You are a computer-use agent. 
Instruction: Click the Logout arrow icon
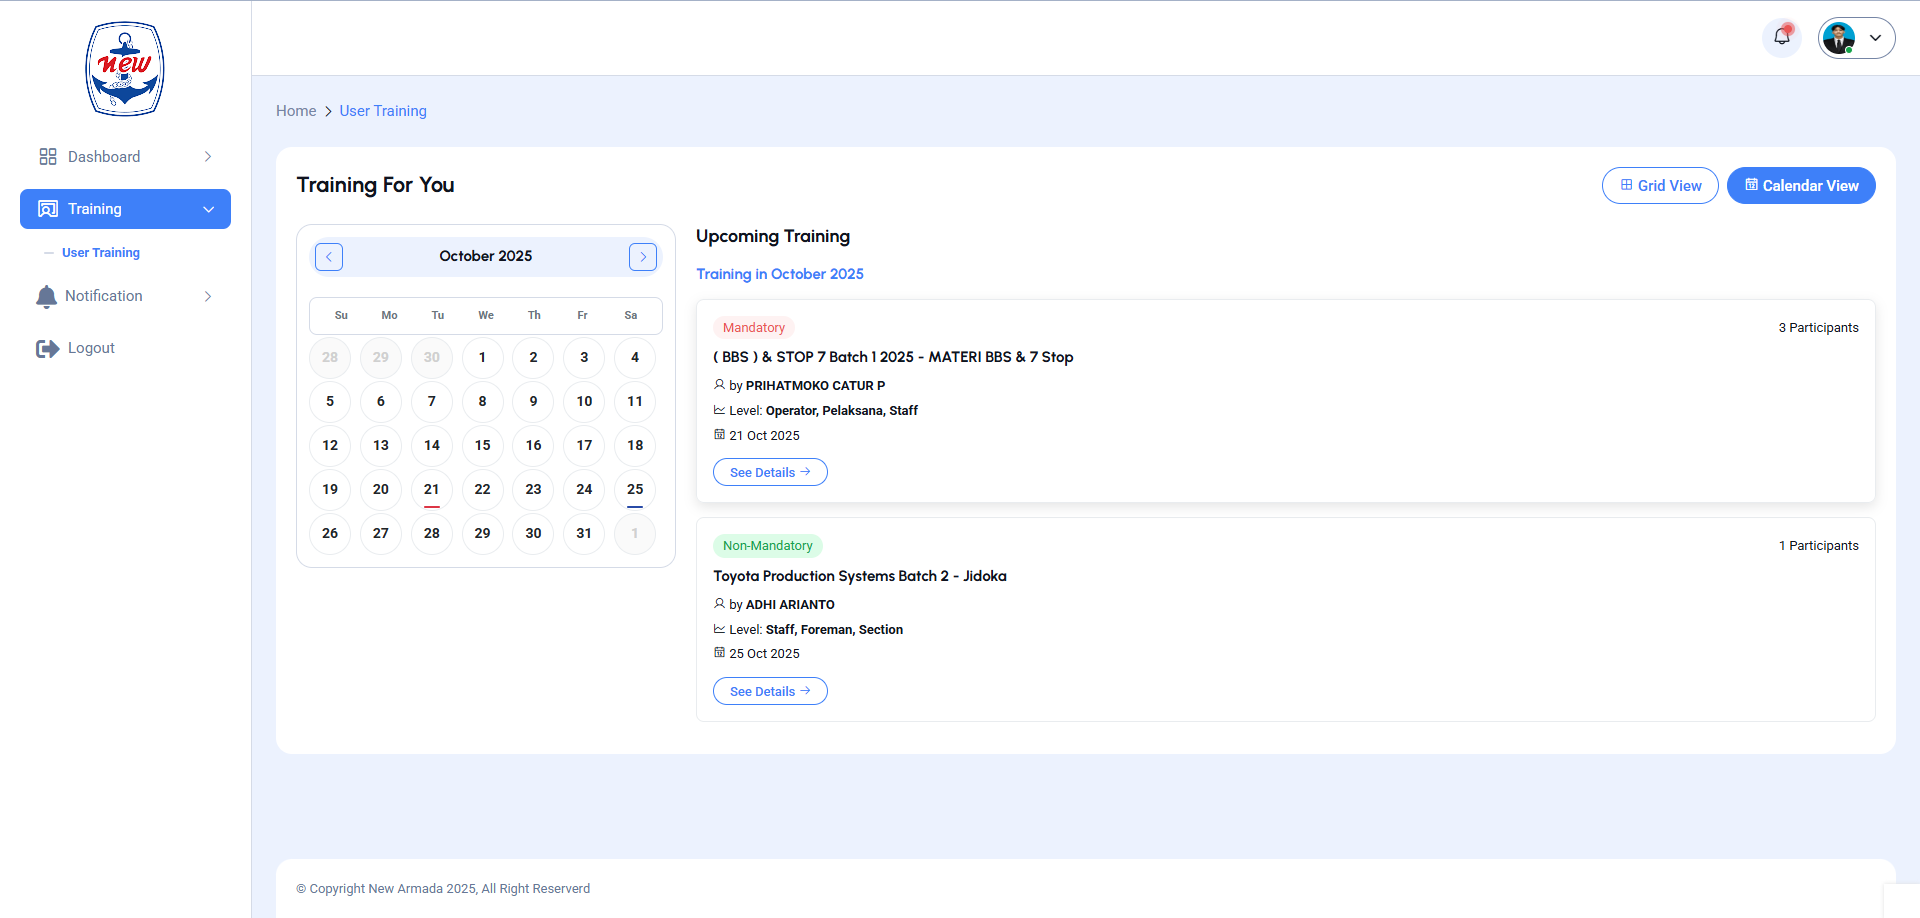[x=47, y=349]
